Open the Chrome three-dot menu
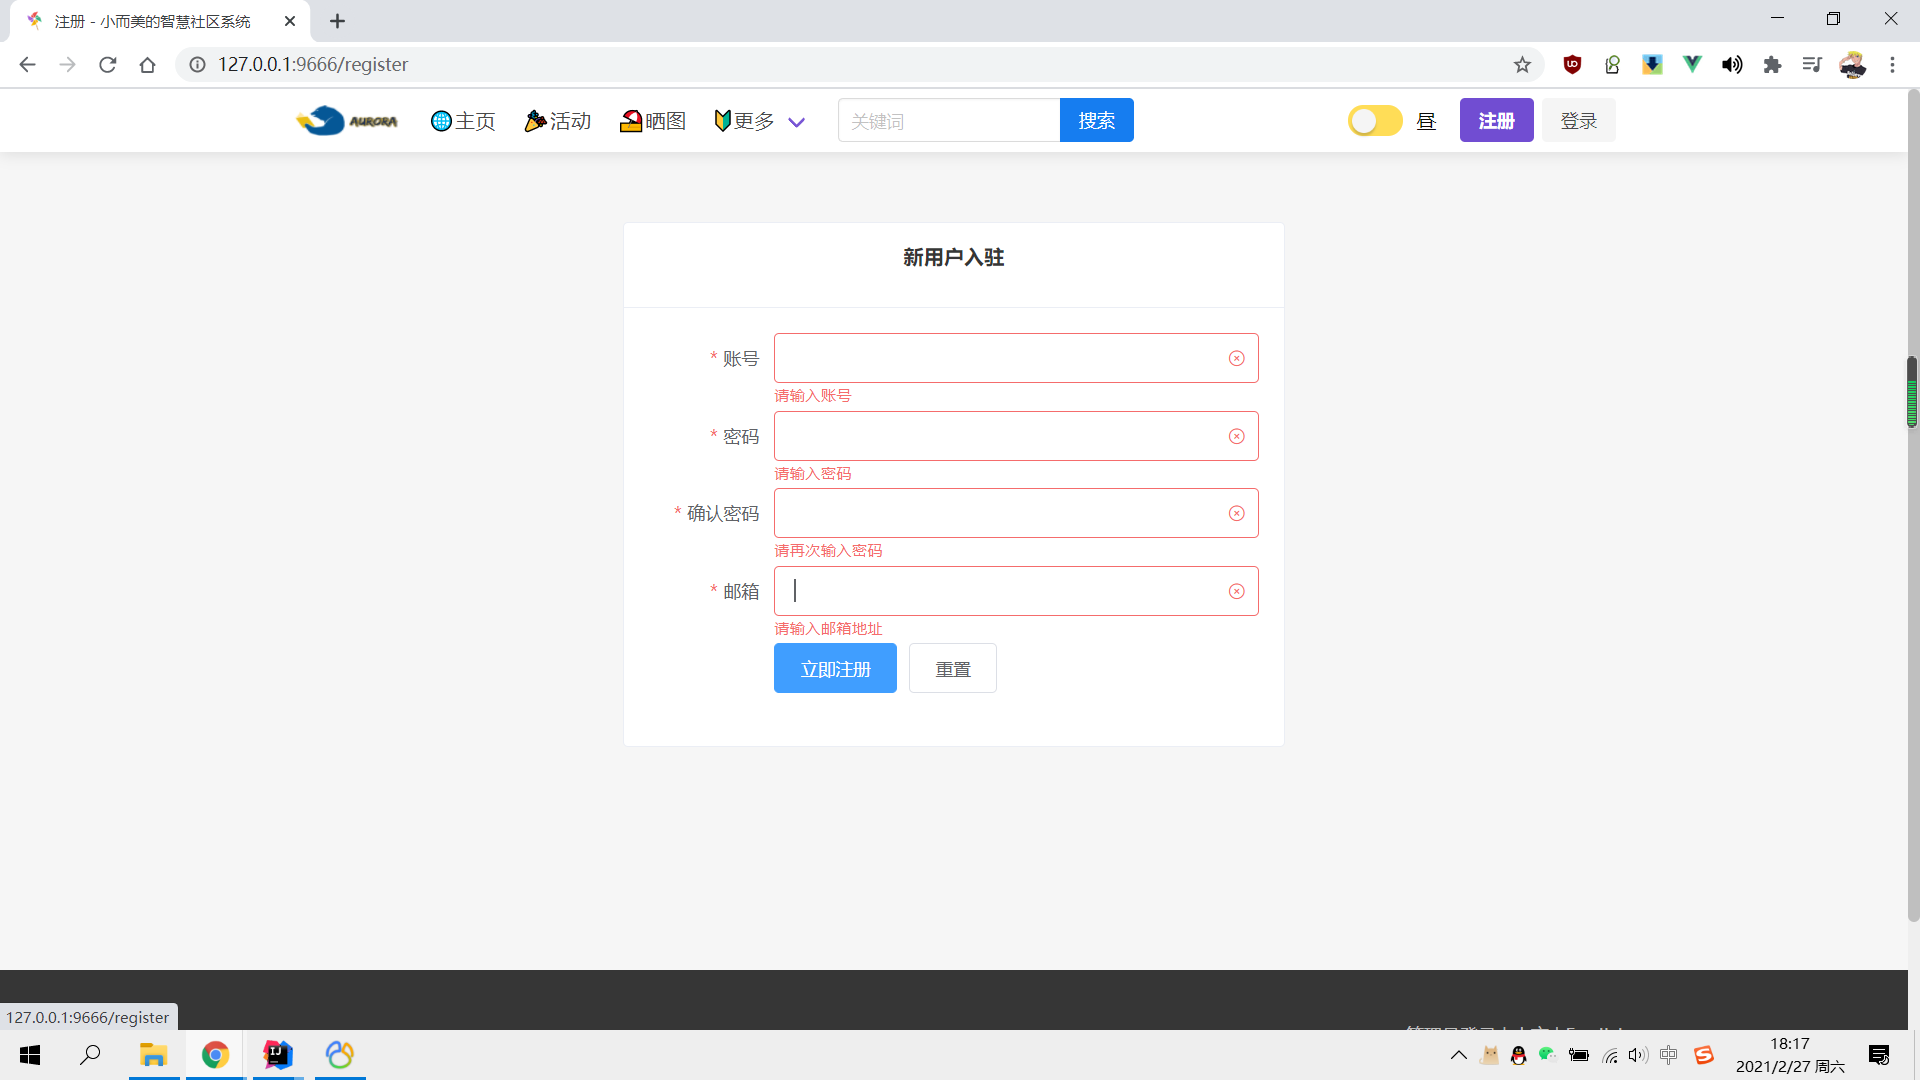The height and width of the screenshot is (1080, 1920). [x=1892, y=65]
